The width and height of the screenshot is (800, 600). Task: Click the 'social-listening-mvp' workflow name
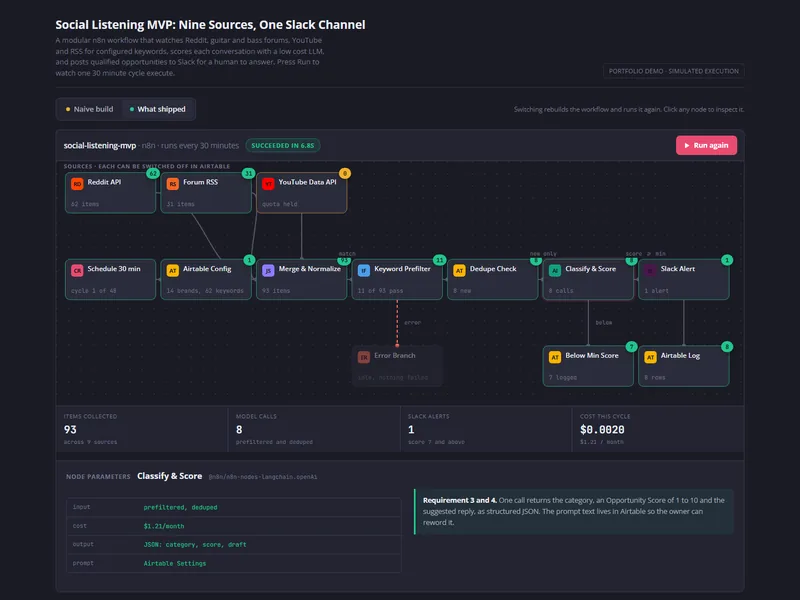pos(100,145)
